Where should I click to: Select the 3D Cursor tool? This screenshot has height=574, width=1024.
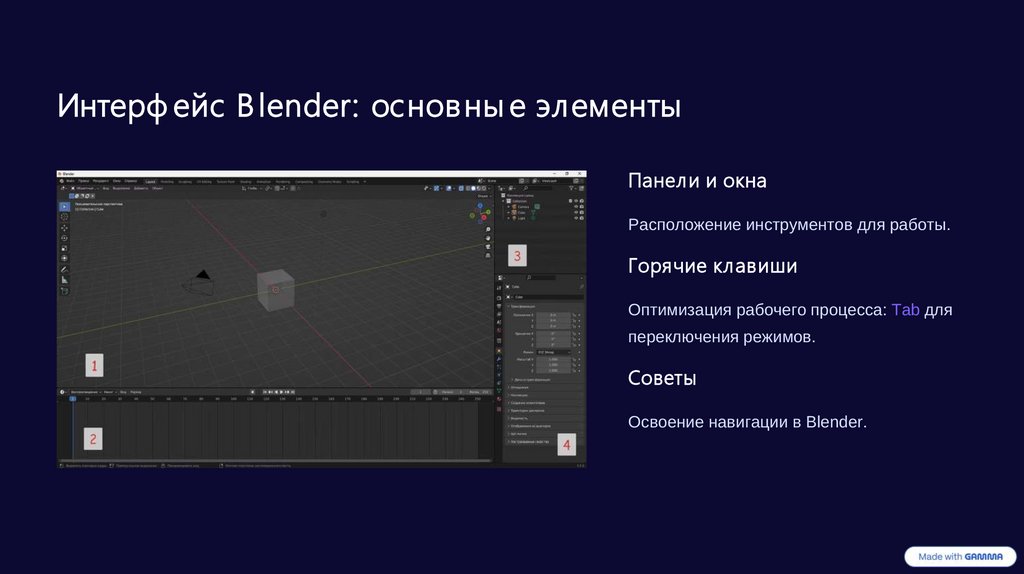click(x=64, y=217)
